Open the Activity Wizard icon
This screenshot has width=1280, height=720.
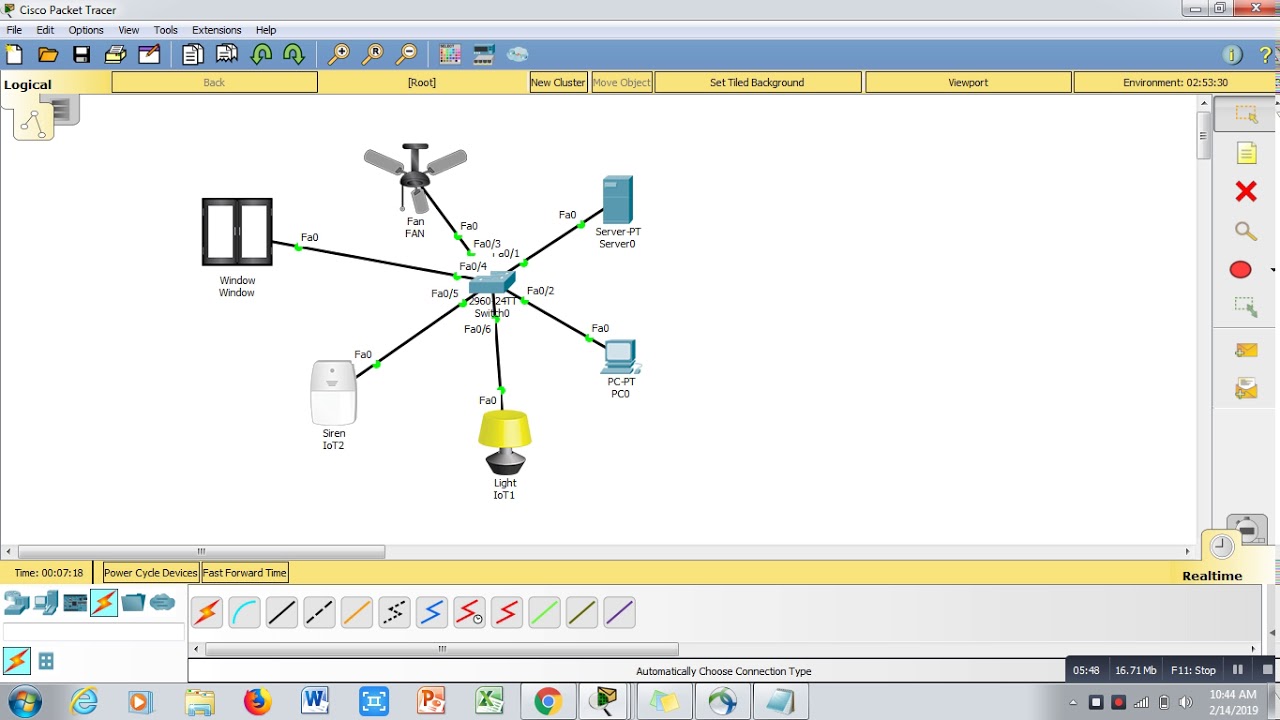pos(149,54)
